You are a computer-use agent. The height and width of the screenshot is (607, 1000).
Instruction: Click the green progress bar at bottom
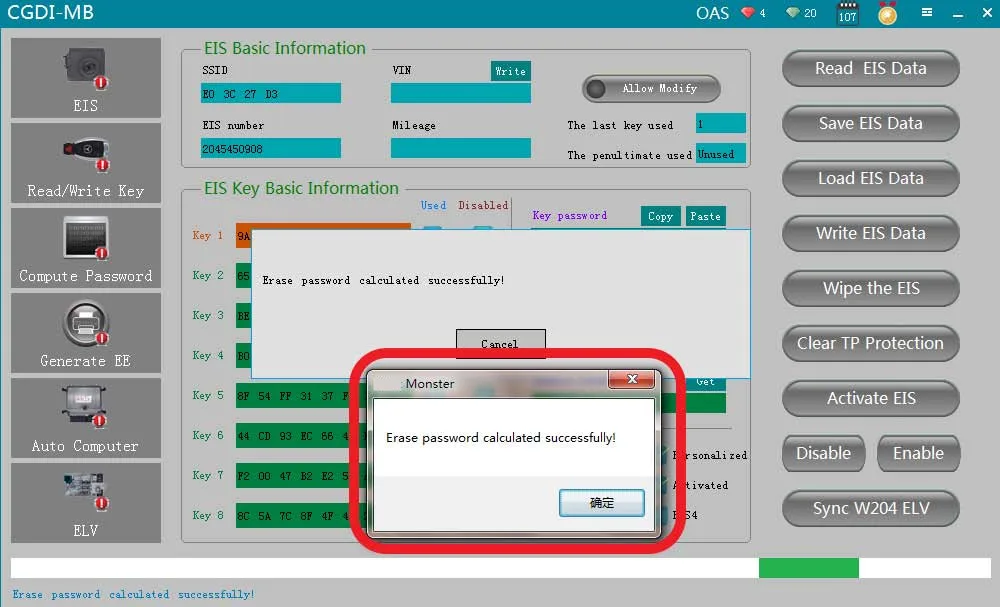809,567
